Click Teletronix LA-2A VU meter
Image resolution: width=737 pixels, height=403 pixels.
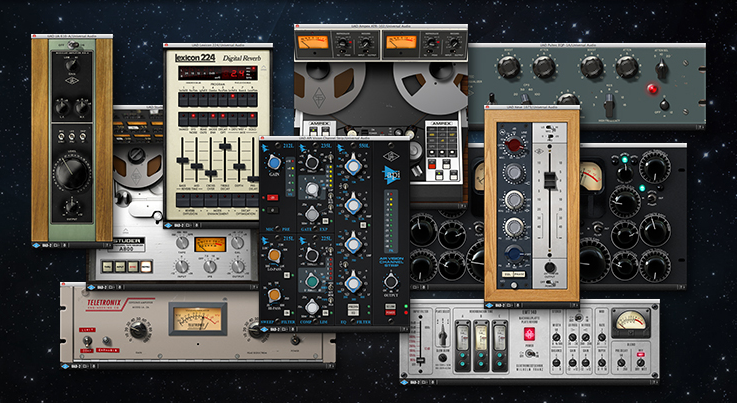pyautogui.click(x=198, y=319)
